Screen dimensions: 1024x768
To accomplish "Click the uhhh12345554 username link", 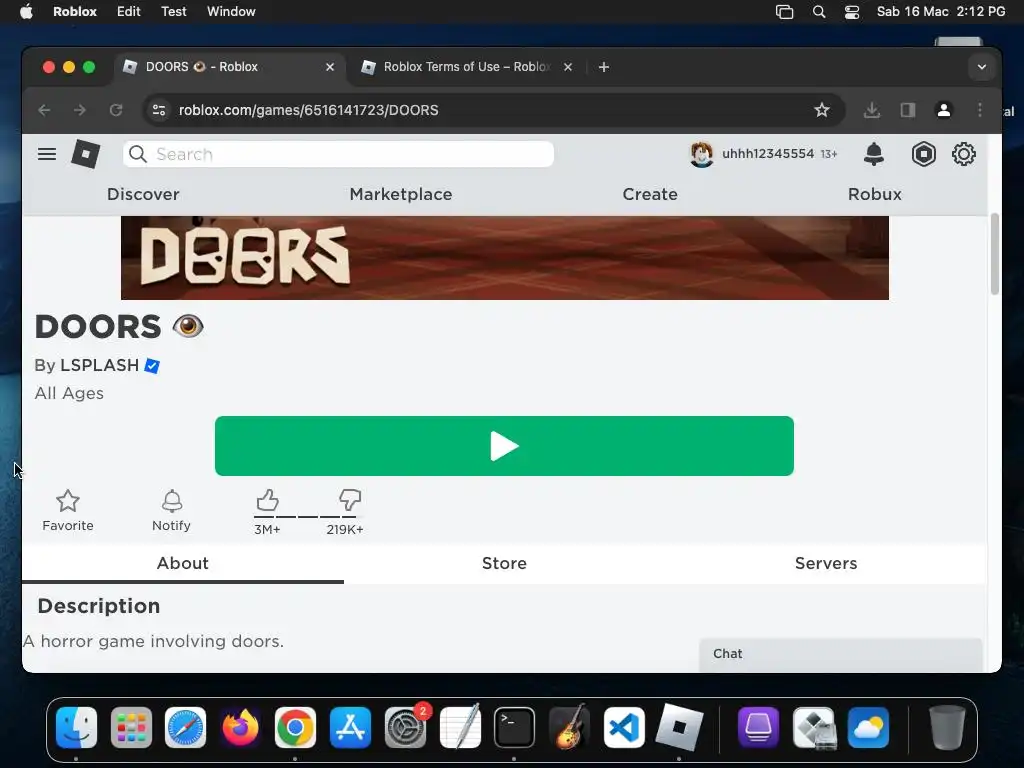I will 768,154.
